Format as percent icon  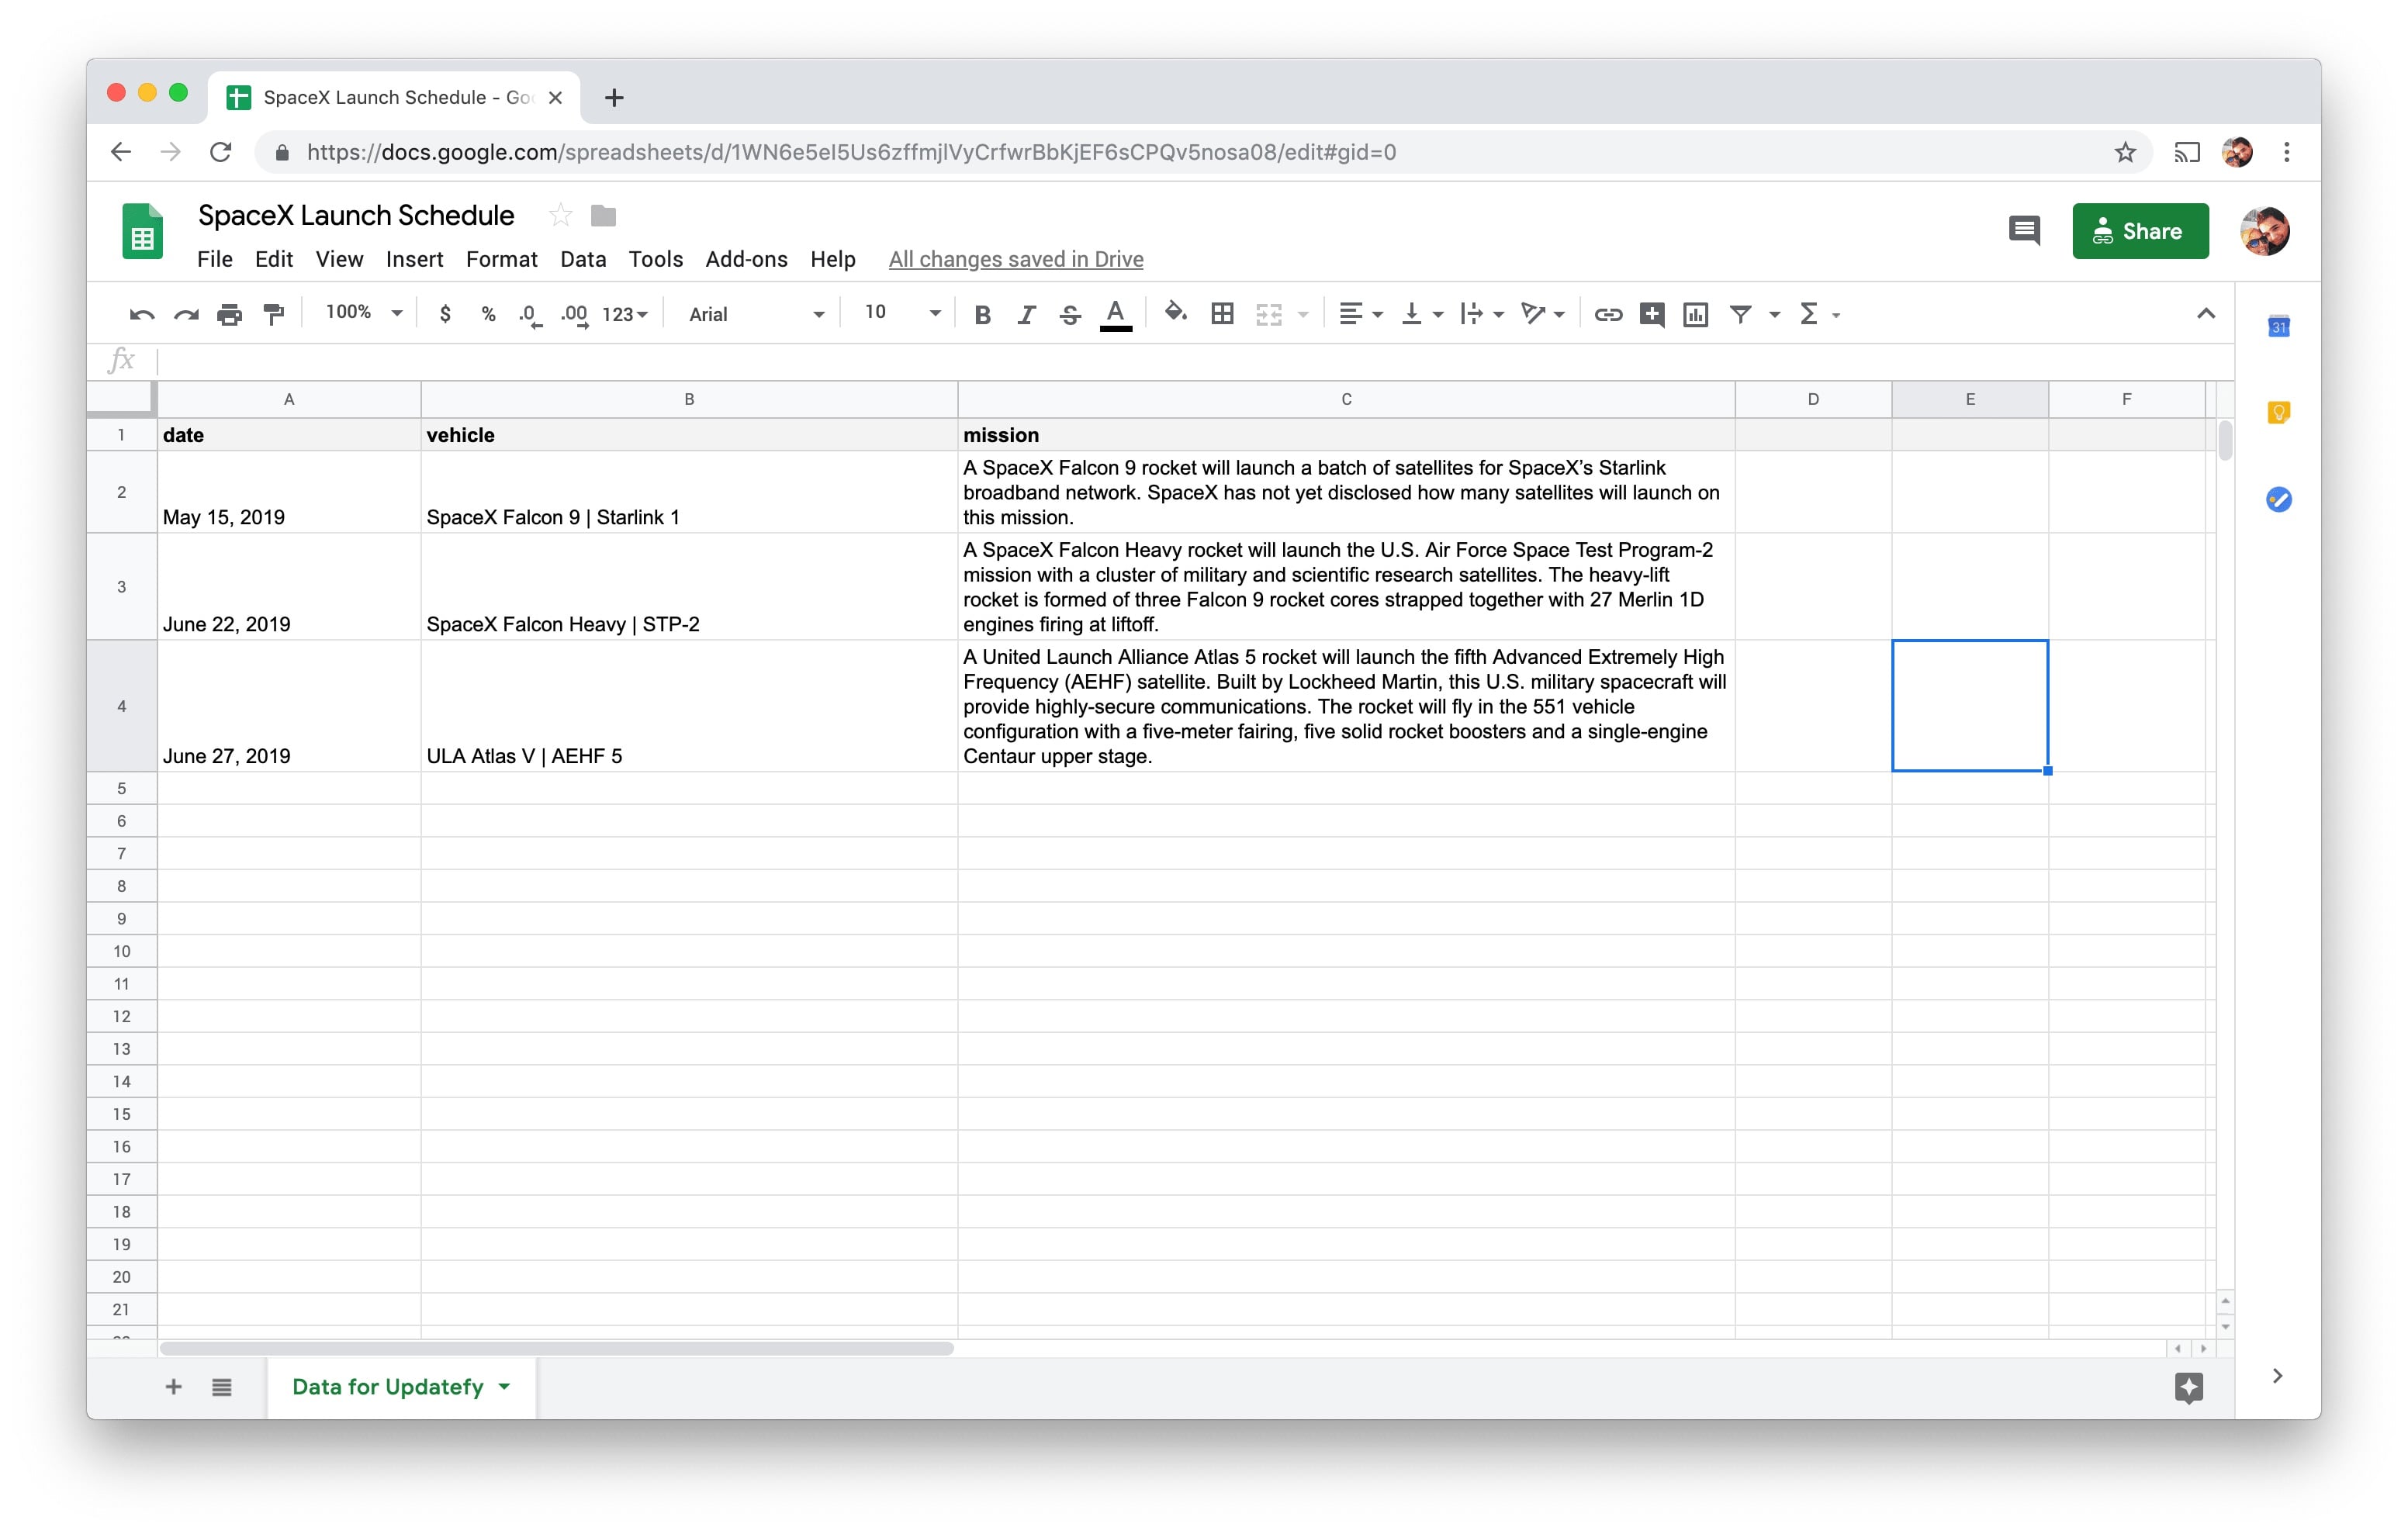(489, 314)
